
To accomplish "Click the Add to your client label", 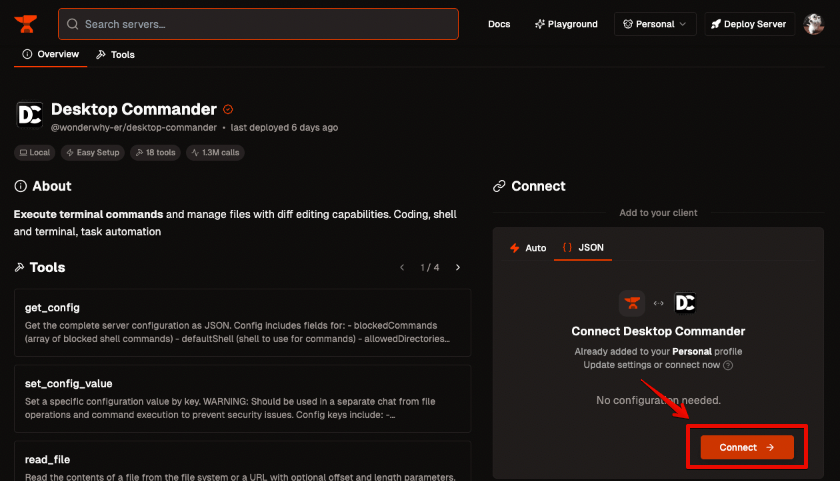I will (x=658, y=213).
